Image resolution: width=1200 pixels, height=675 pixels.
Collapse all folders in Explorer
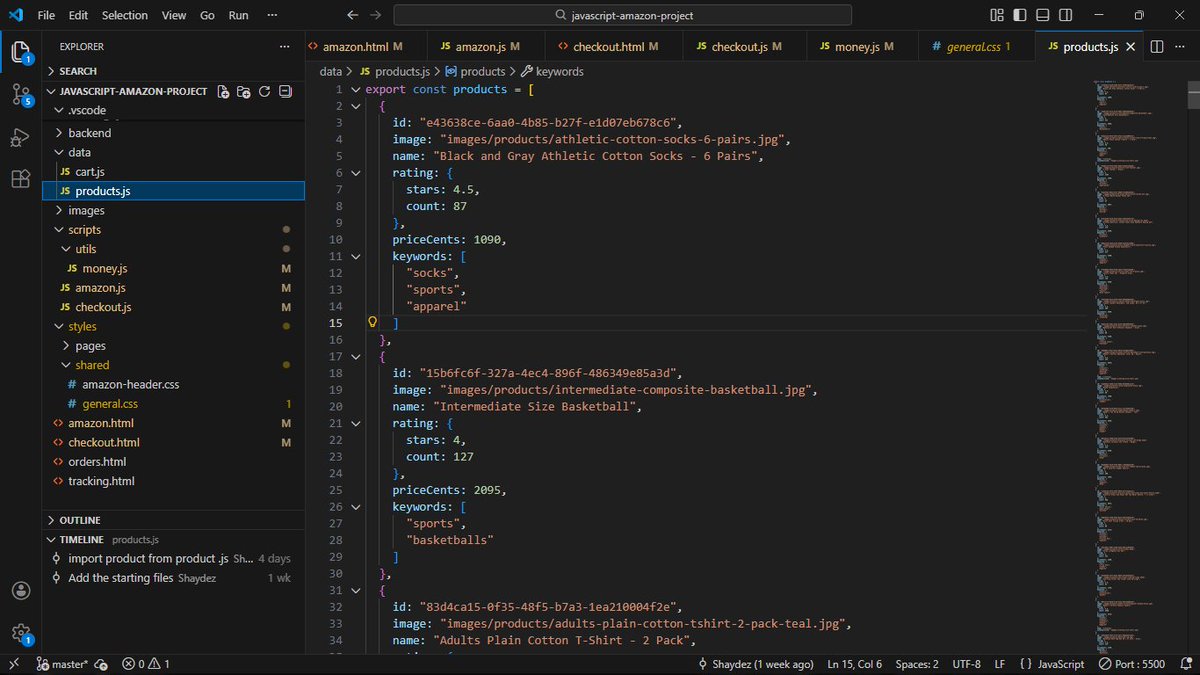(x=285, y=91)
